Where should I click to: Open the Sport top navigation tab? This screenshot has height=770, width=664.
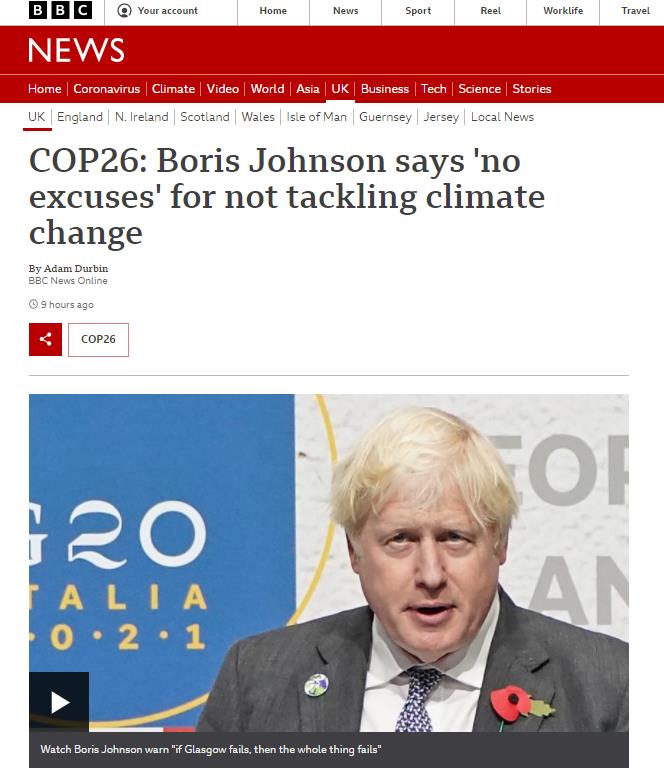(x=418, y=11)
